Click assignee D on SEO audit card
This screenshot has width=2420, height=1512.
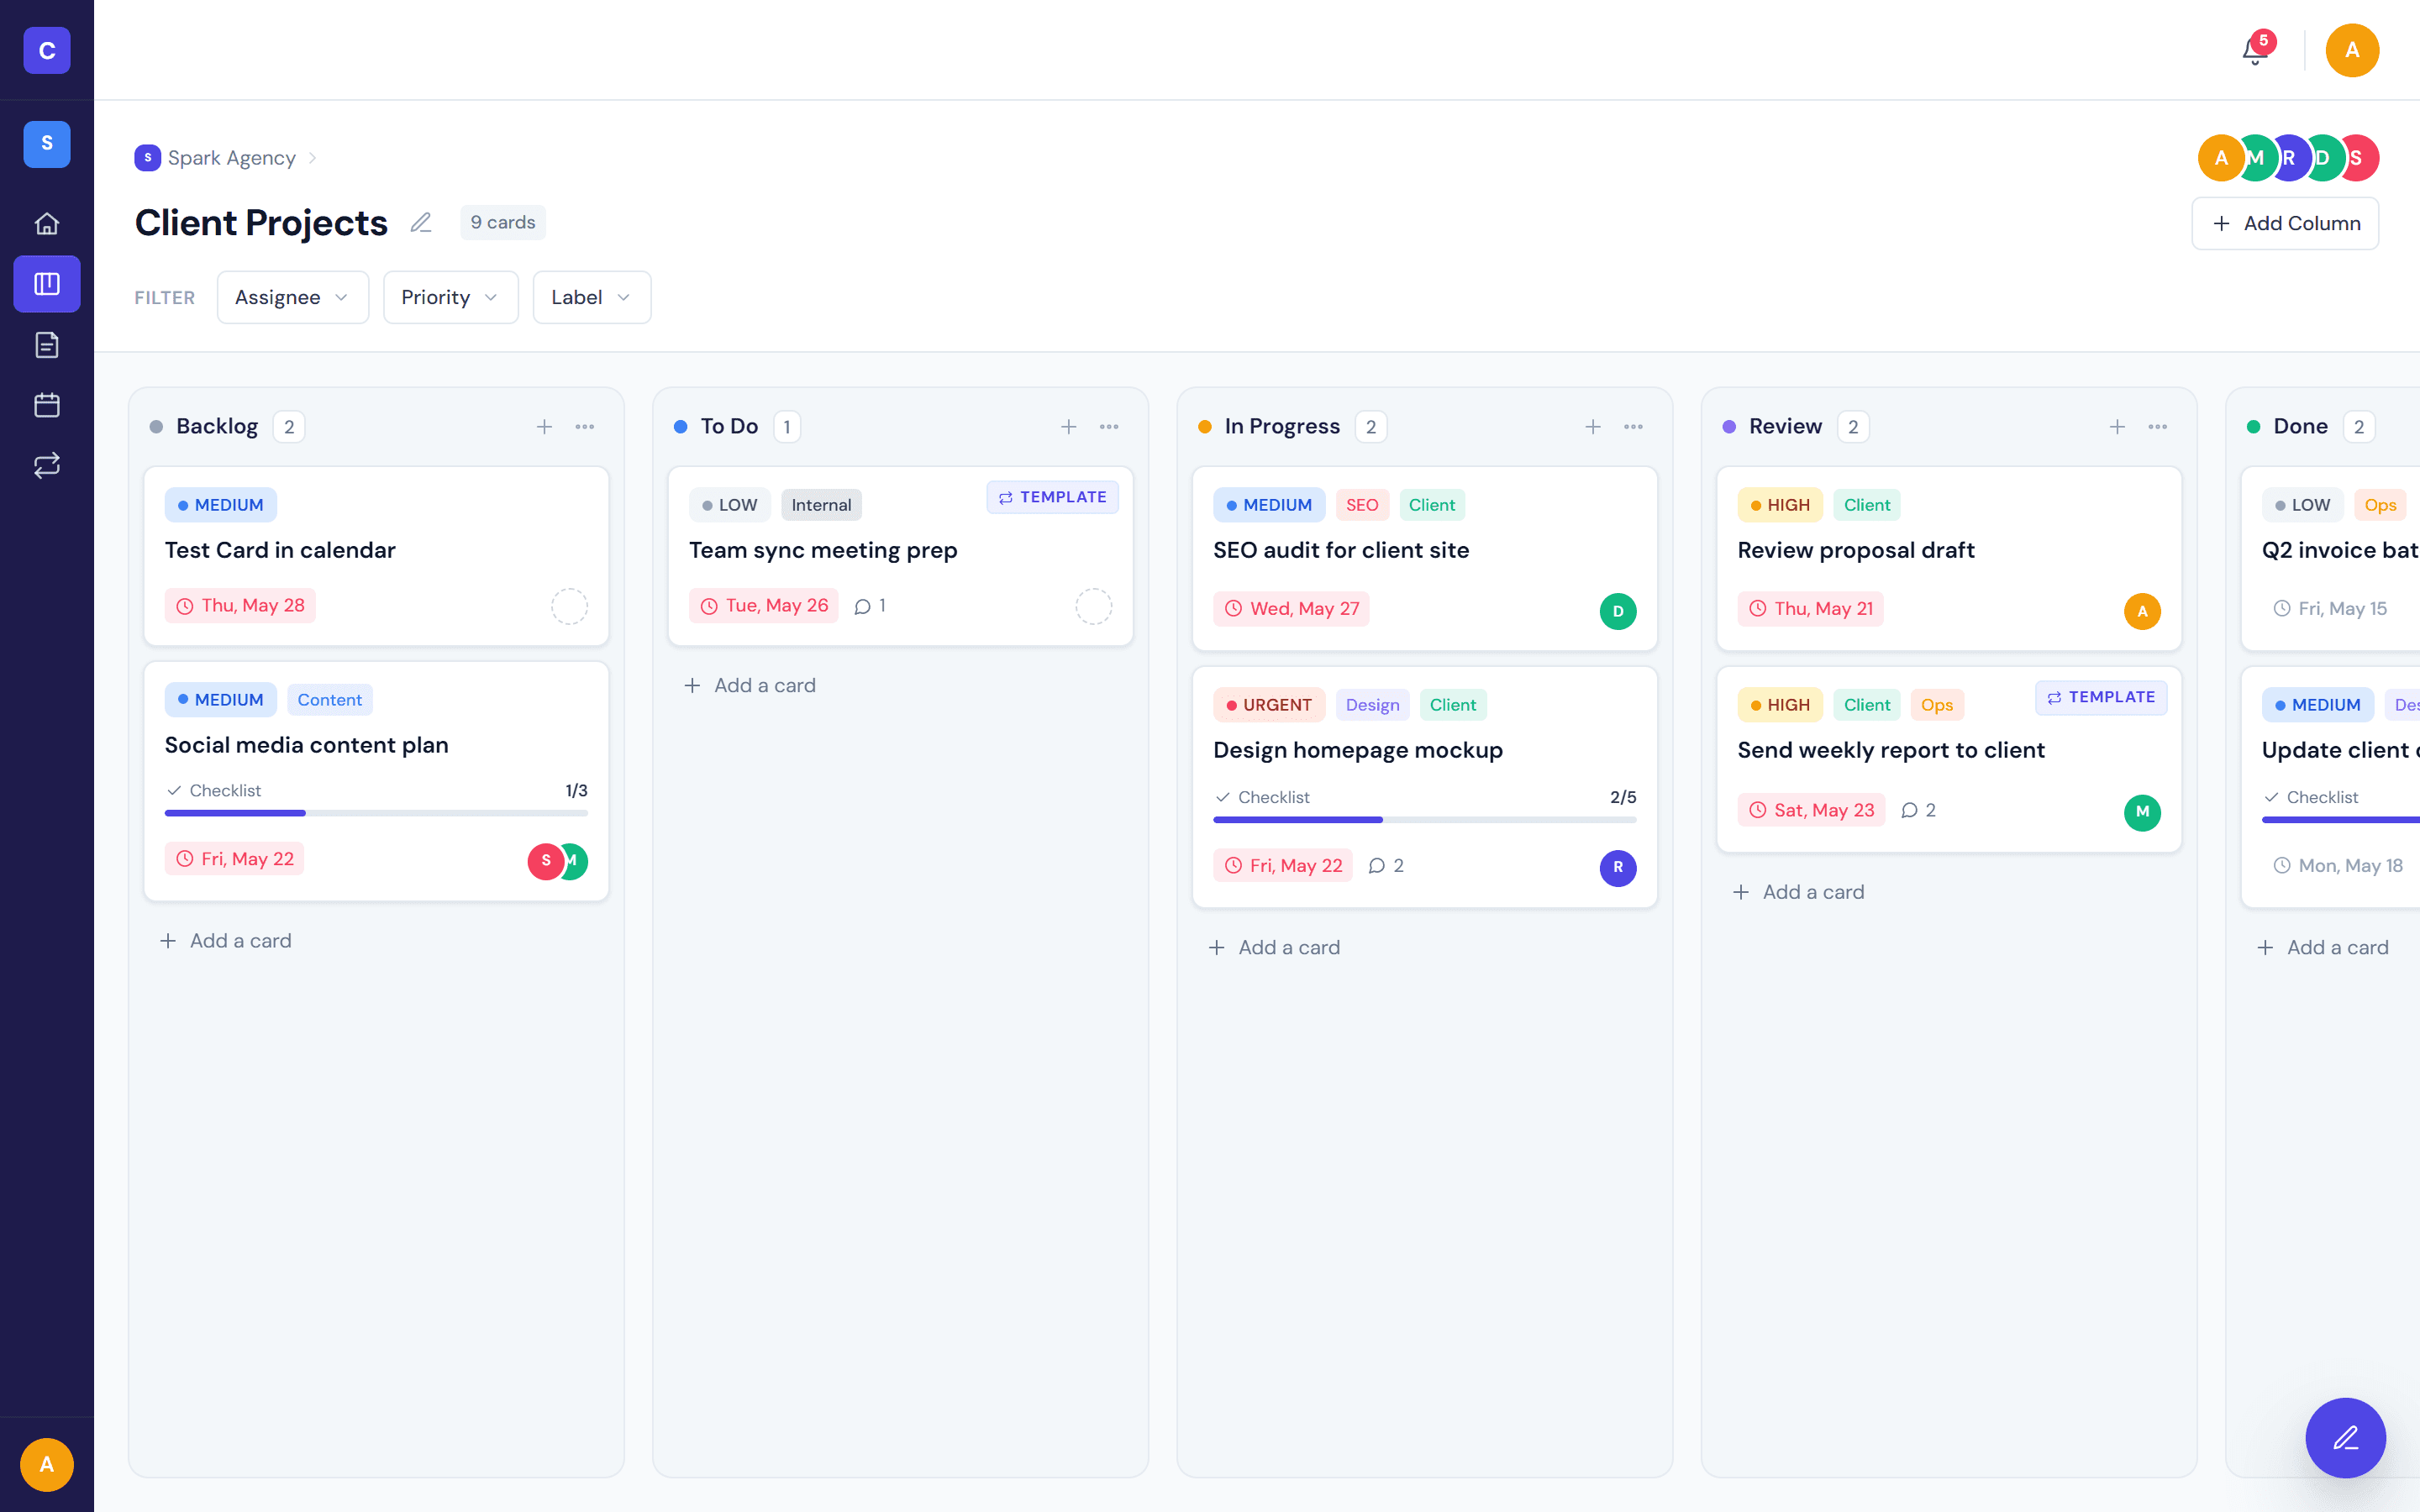(x=1618, y=611)
